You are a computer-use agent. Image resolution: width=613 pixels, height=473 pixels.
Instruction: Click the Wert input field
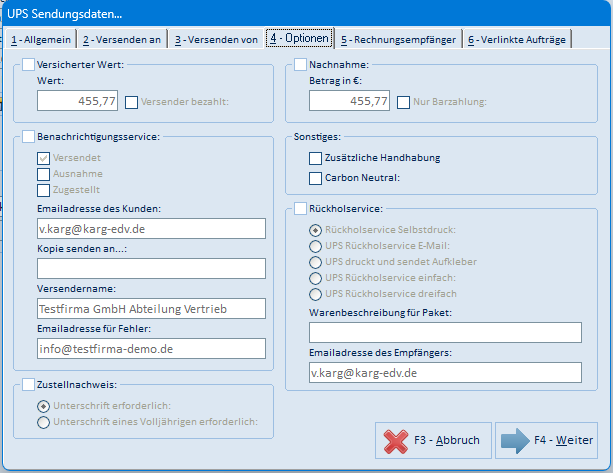[77, 101]
